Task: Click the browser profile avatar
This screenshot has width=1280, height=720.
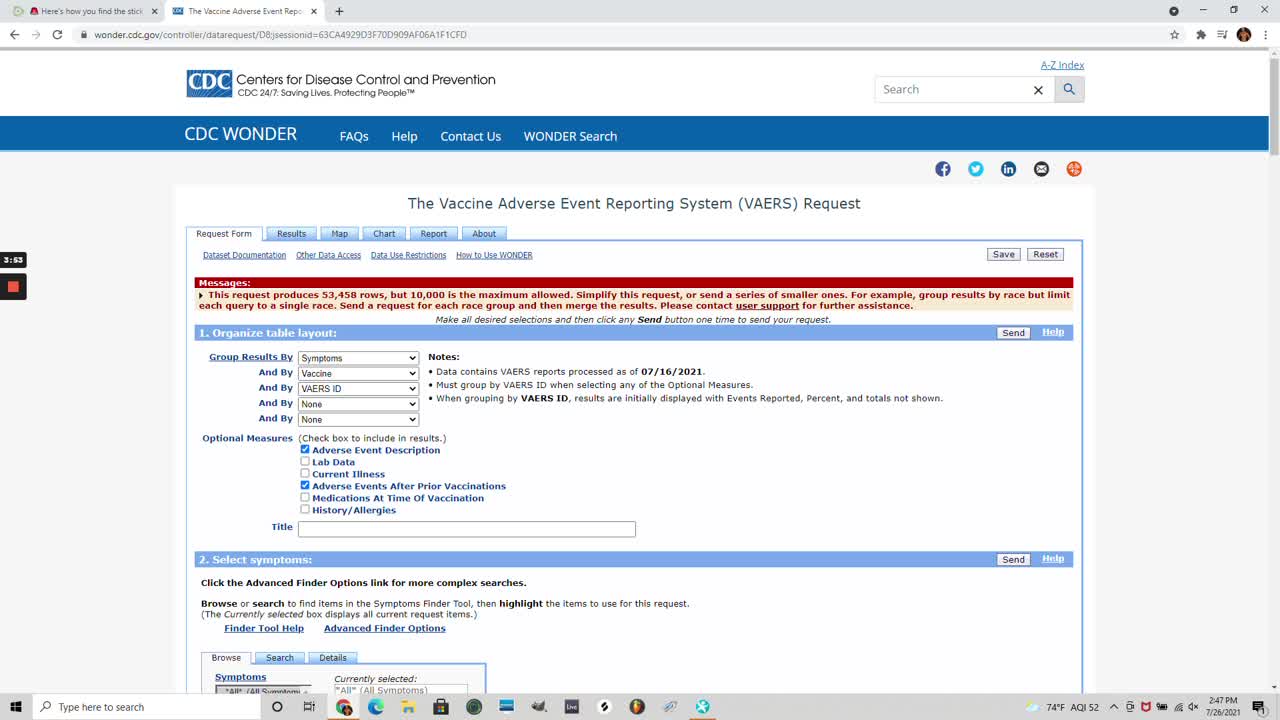Action: 1244,34
